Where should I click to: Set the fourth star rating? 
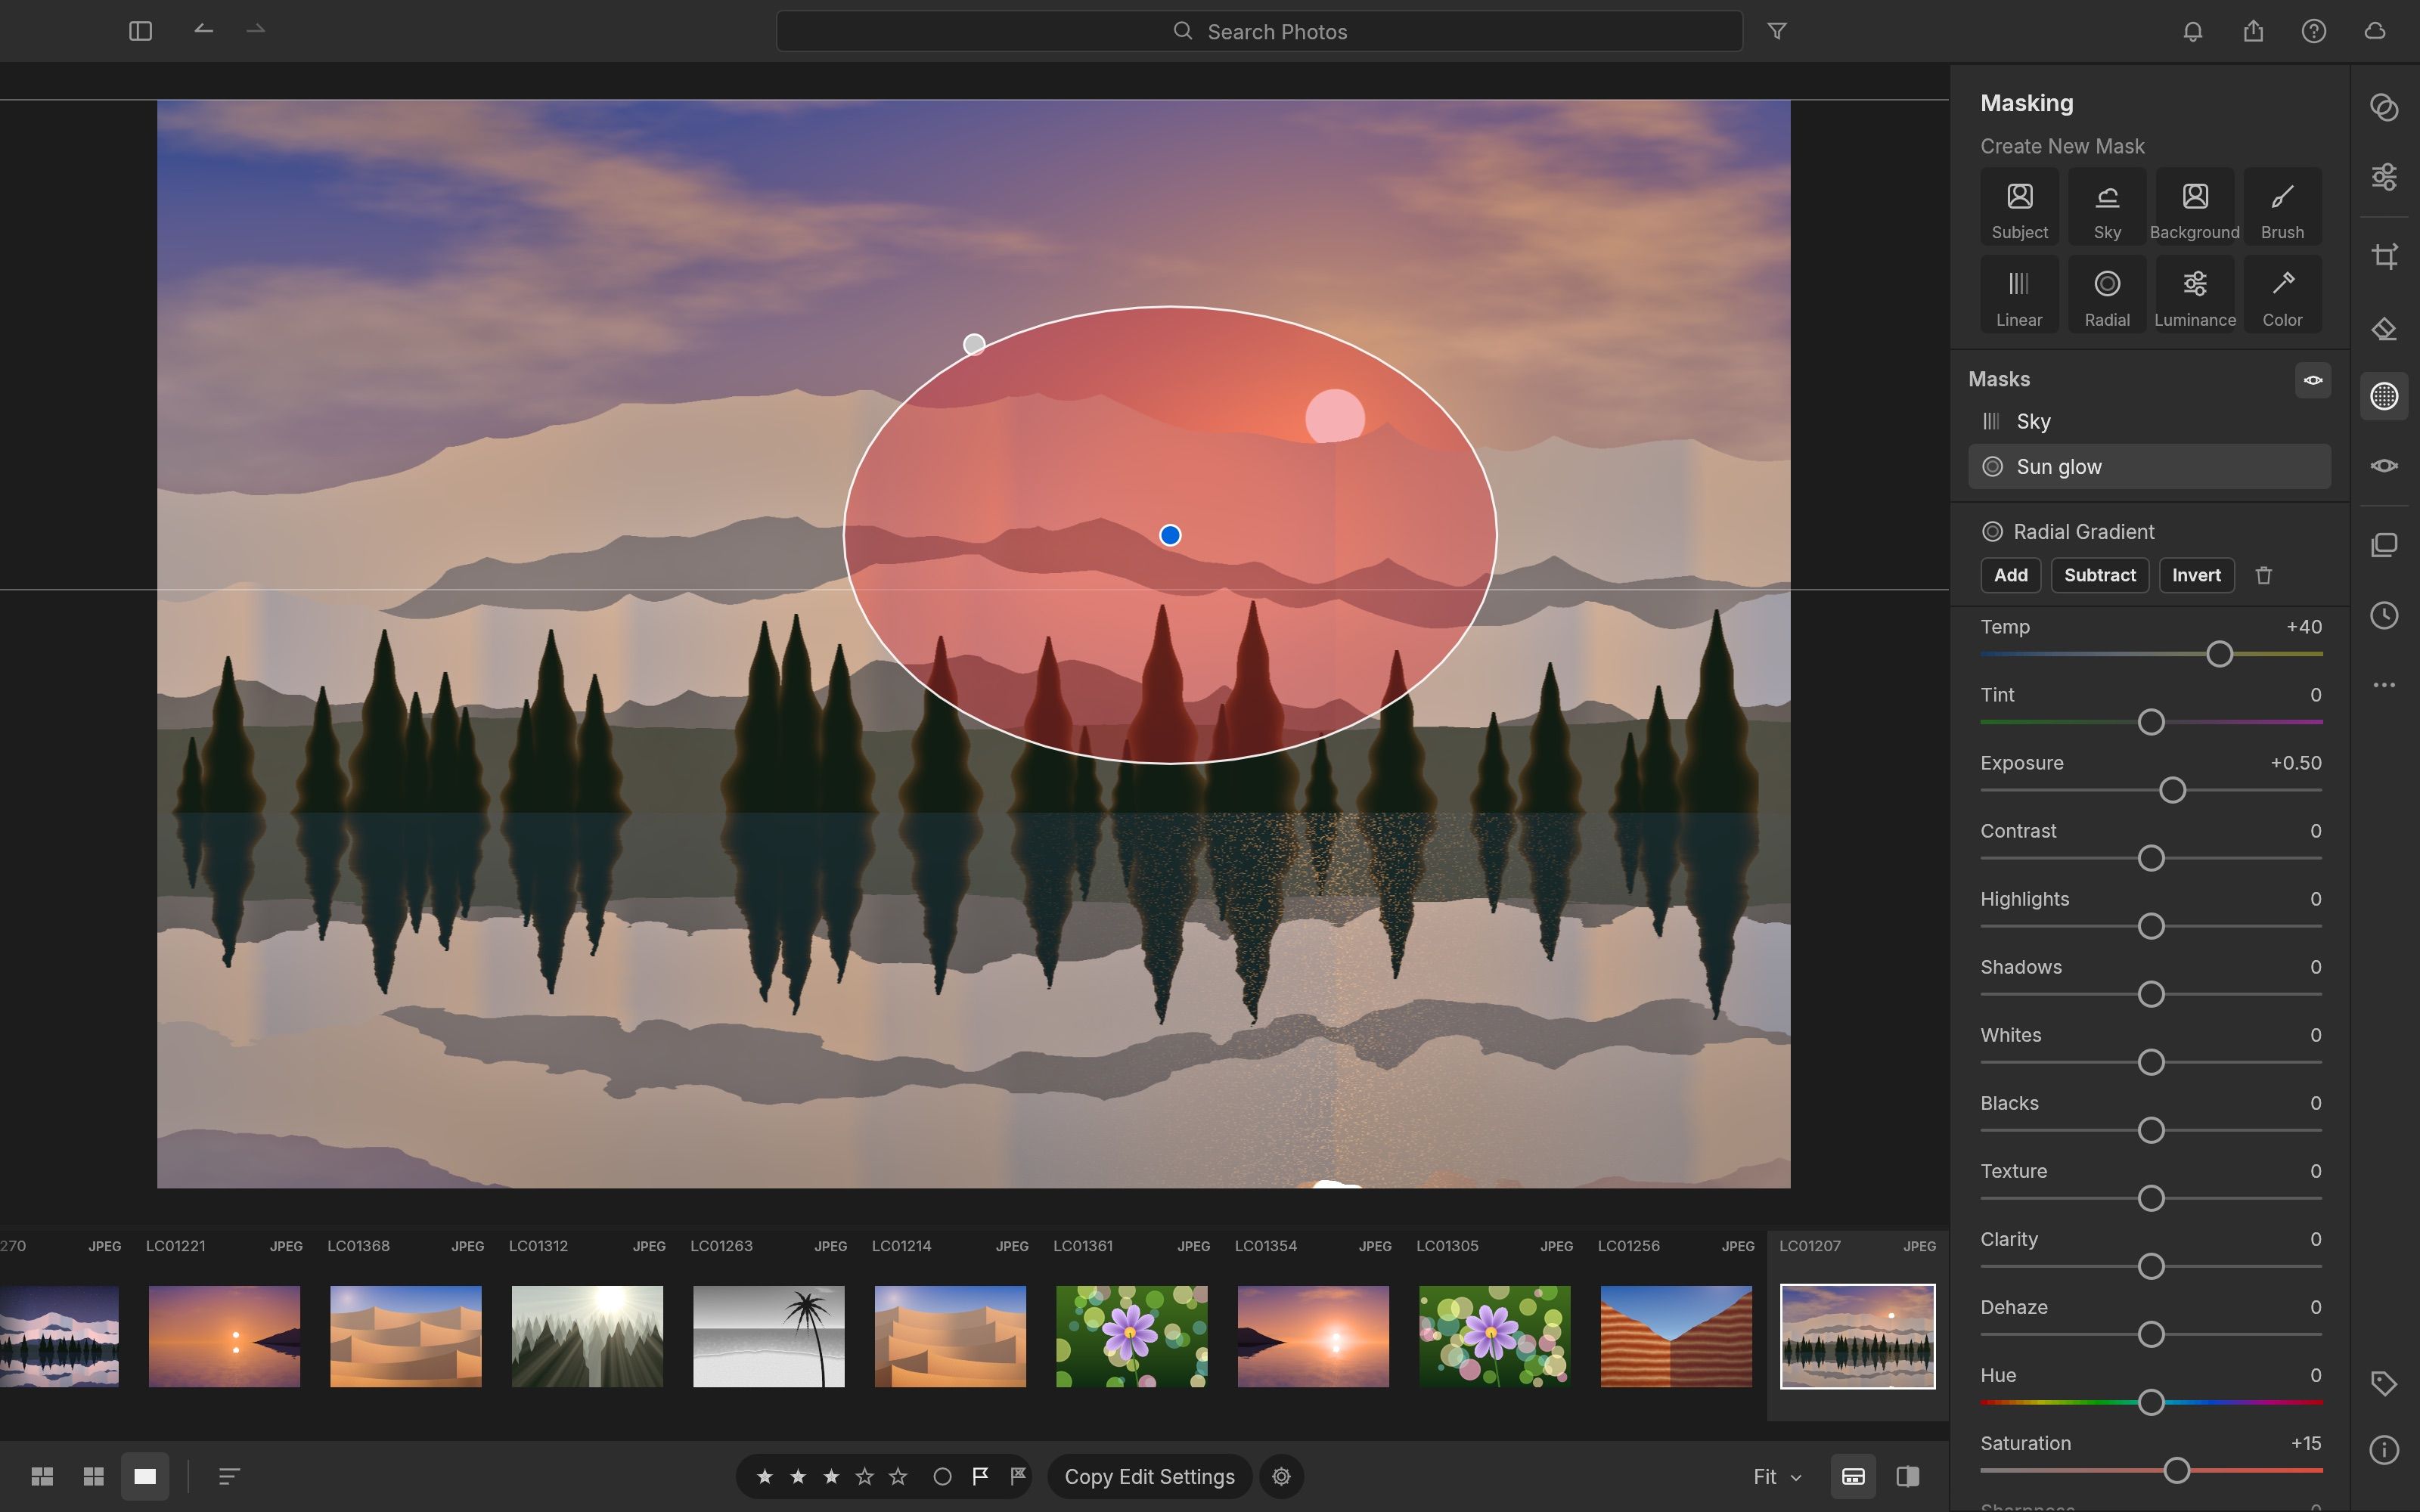pyautogui.click(x=865, y=1477)
